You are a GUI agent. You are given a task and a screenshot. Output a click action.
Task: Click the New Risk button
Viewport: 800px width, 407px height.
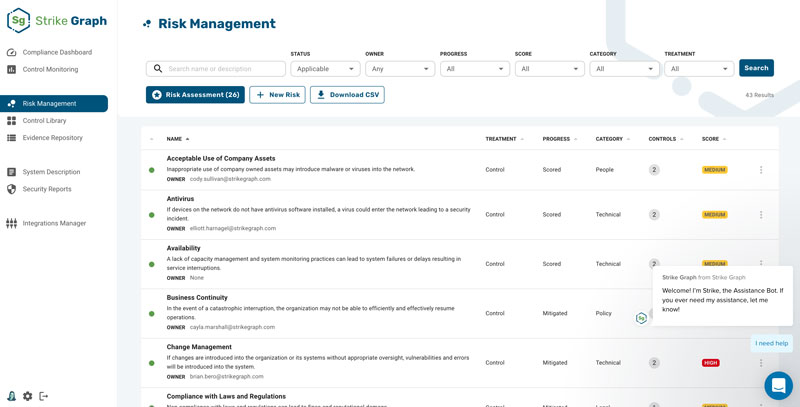coord(277,95)
